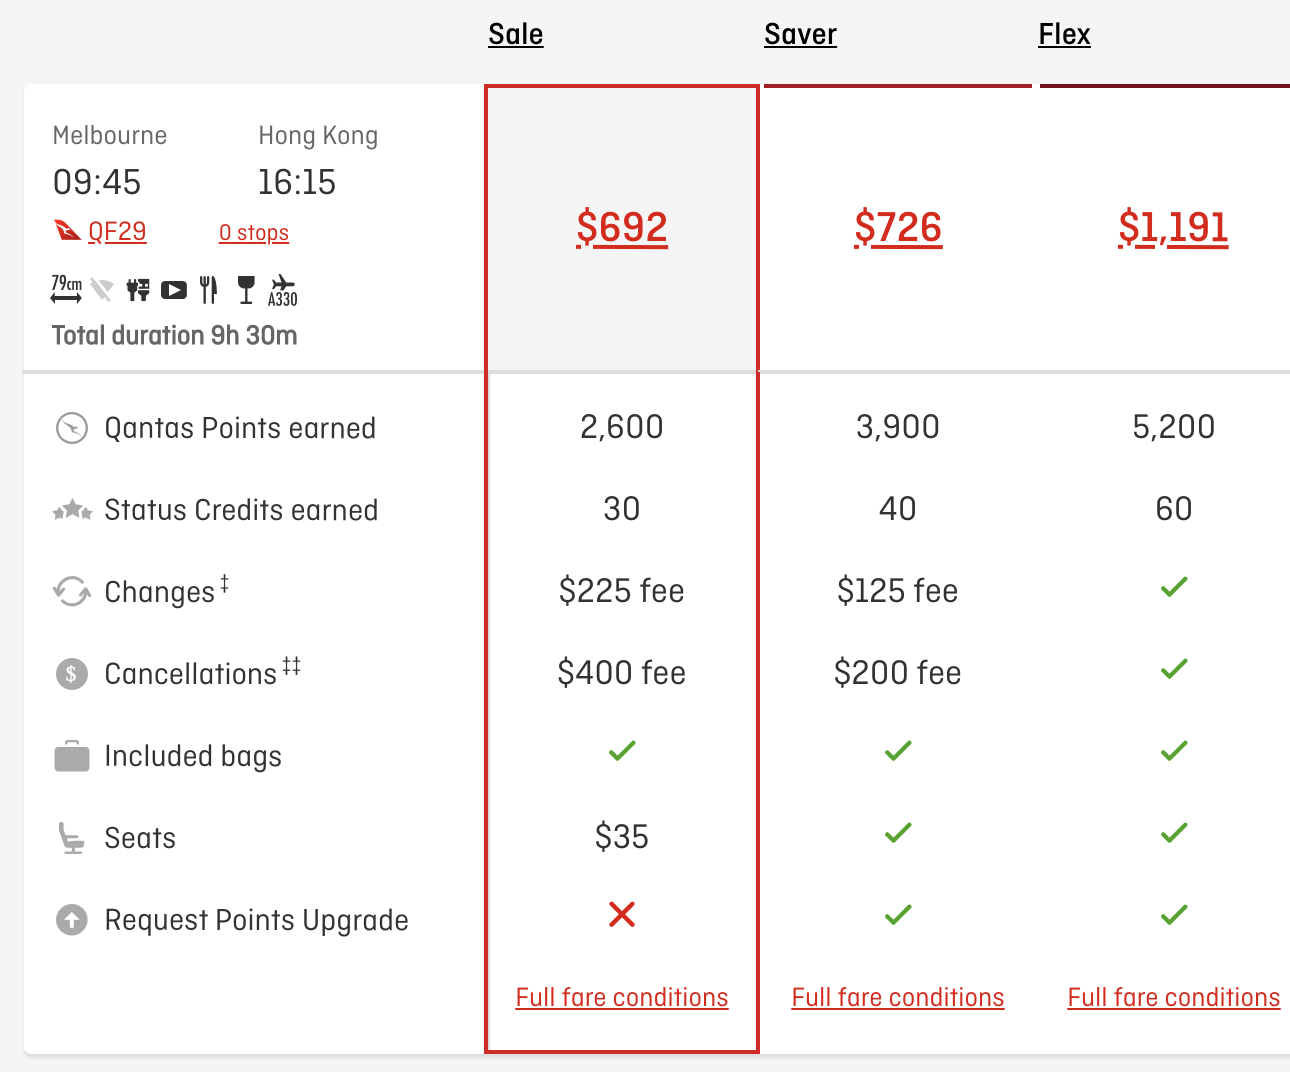Click the Request Points Upgrade arrow icon

(72, 920)
